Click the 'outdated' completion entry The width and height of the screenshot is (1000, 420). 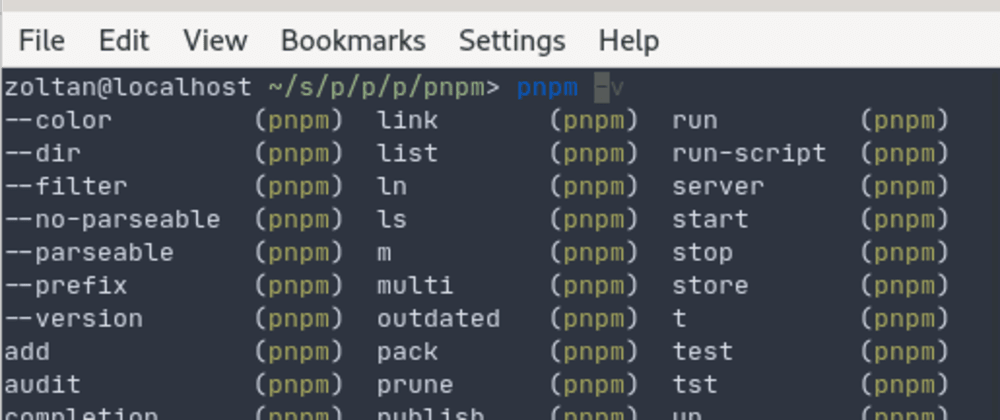point(439,319)
